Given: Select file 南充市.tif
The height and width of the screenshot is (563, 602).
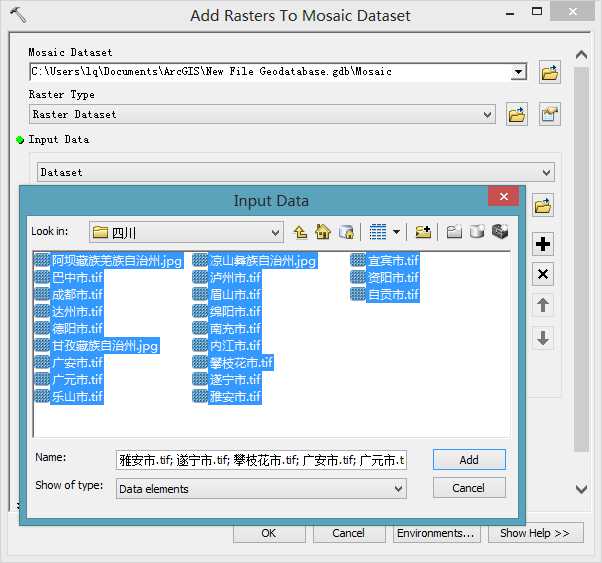Looking at the screenshot, I should [227, 328].
